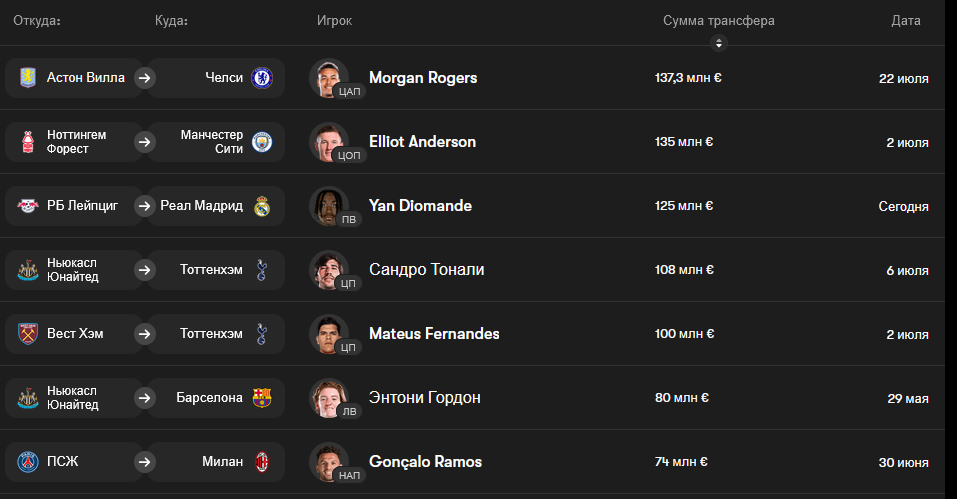Click the Real Madrid crest icon
Image resolution: width=957 pixels, height=499 pixels.
pos(262,206)
